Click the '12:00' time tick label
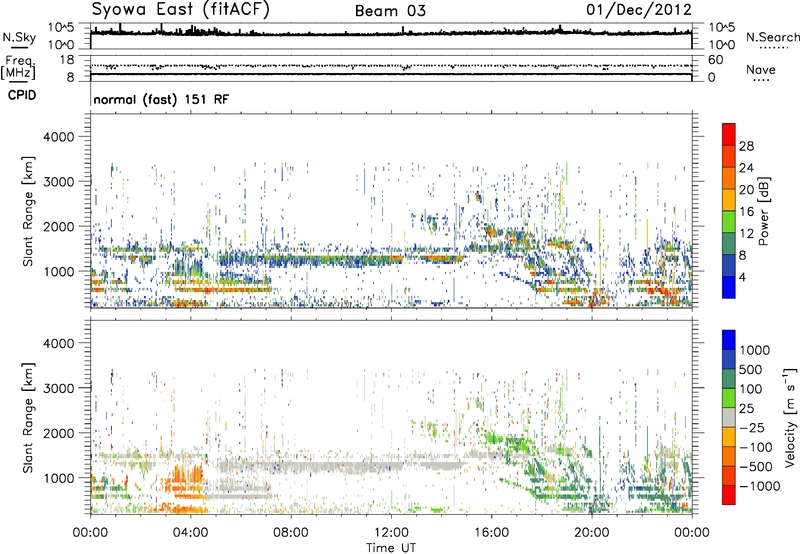800x554 pixels. point(391,533)
